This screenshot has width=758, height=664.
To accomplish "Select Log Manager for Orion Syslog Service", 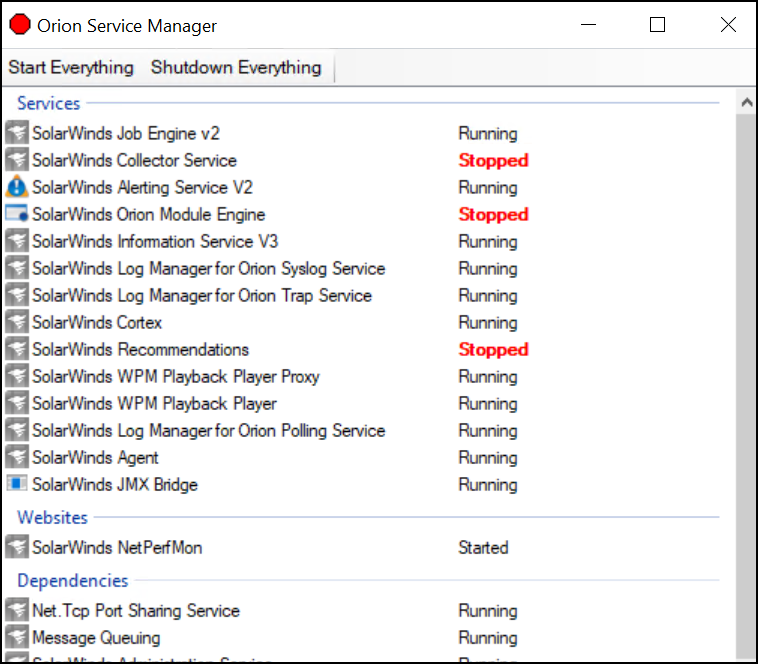I will [208, 268].
